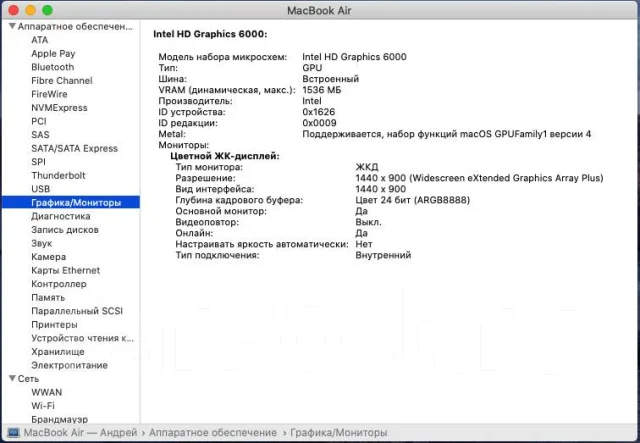The width and height of the screenshot is (640, 443).
Task: Click Цвет 24 бит (ARGB8888) value
Action: pyautogui.click(x=413, y=200)
